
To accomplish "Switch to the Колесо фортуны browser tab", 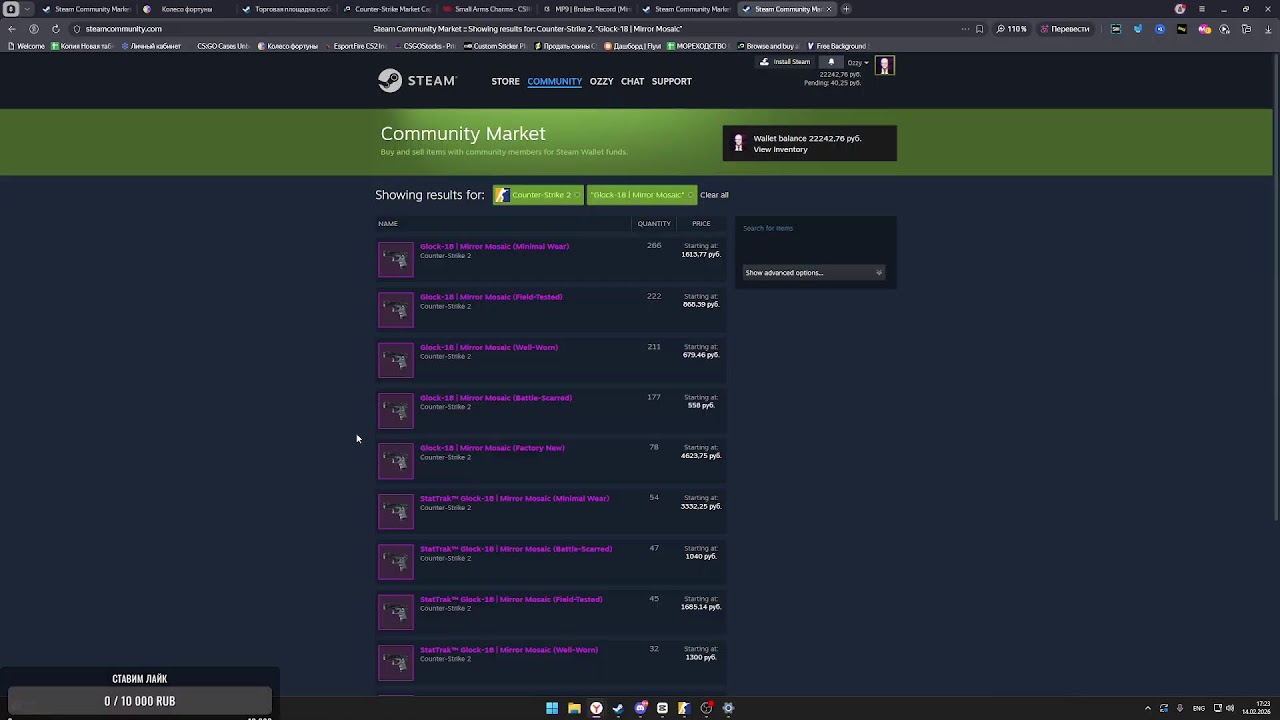I will tap(185, 9).
